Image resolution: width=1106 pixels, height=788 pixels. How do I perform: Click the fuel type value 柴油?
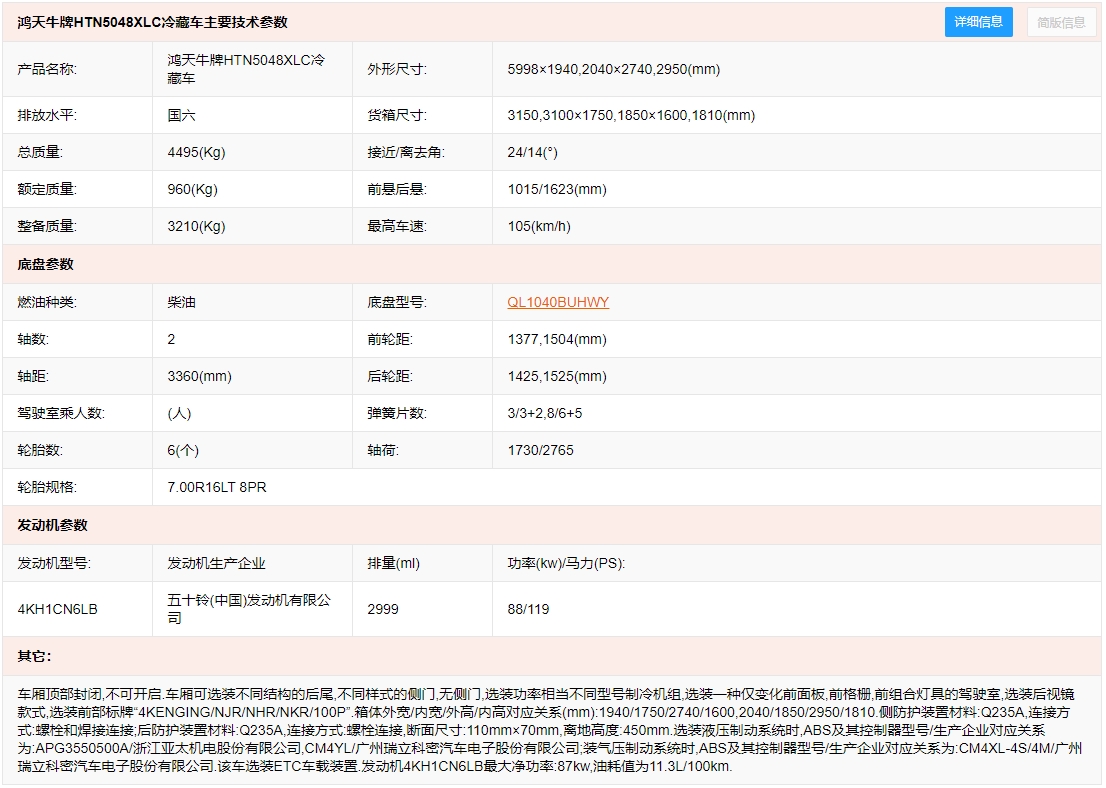(181, 302)
